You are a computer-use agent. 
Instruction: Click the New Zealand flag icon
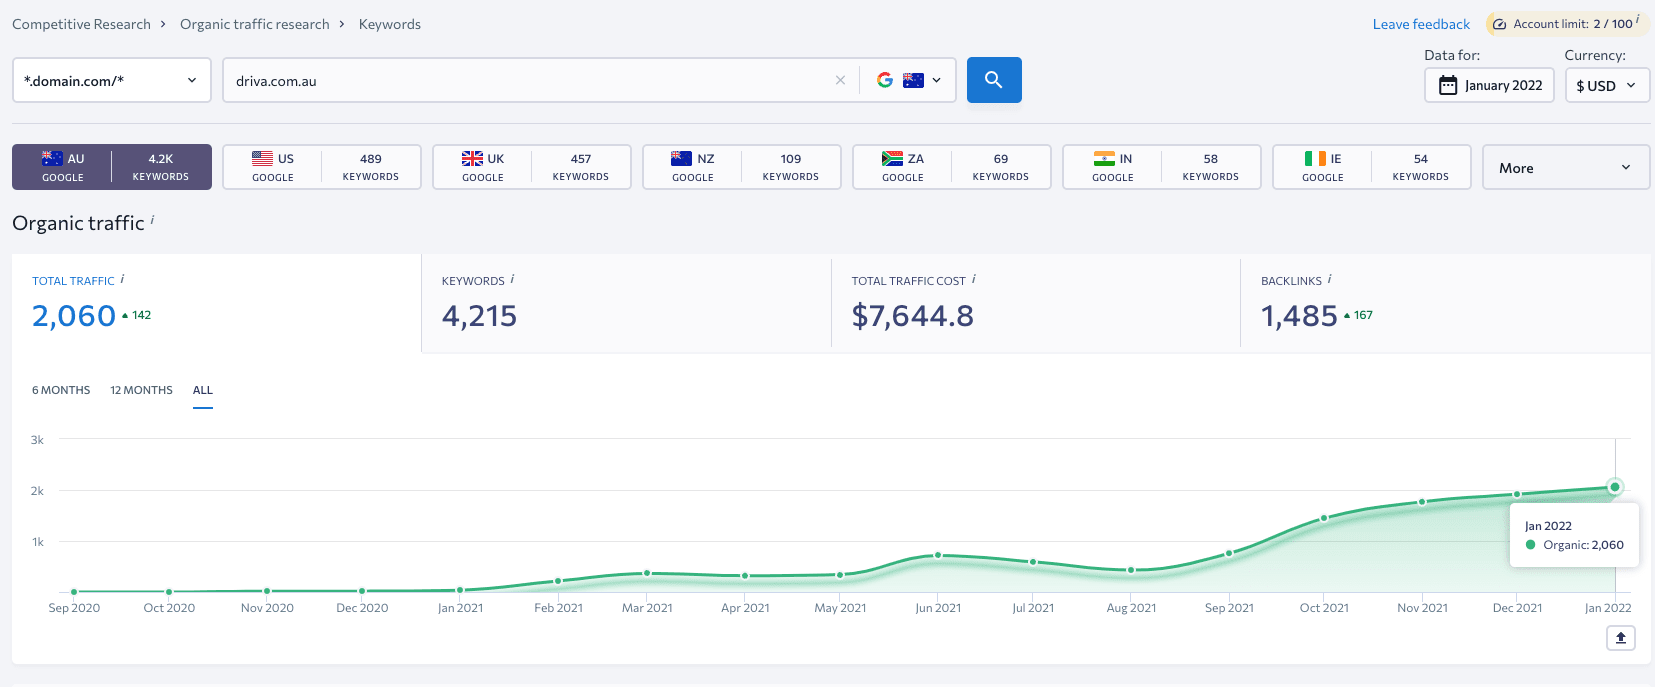pyautogui.click(x=681, y=158)
